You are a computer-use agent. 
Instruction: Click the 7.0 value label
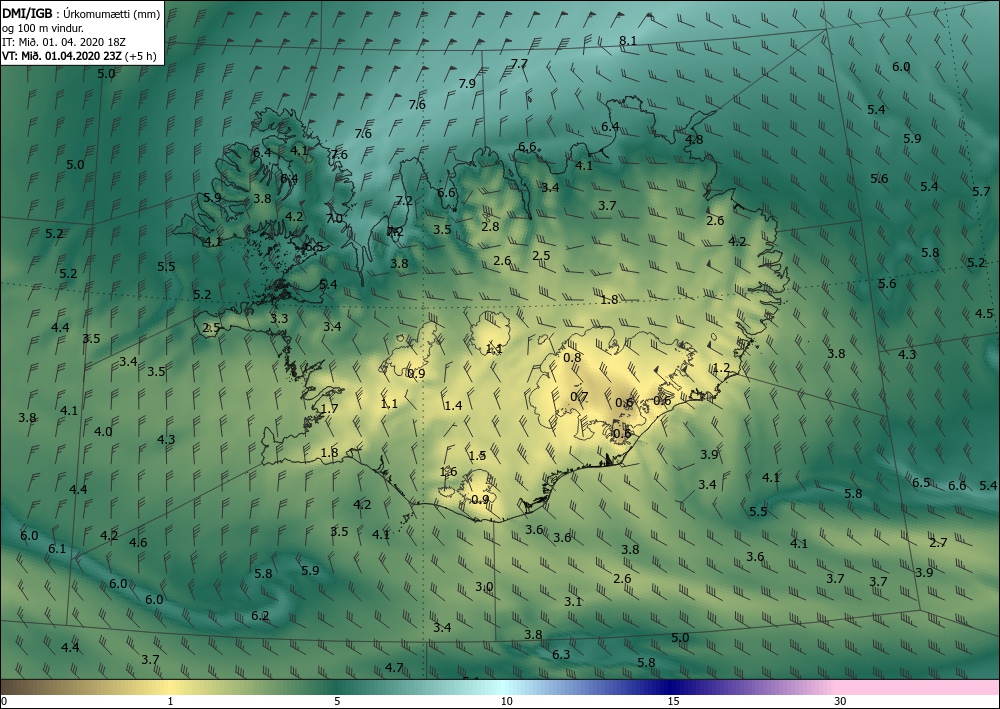click(x=334, y=219)
